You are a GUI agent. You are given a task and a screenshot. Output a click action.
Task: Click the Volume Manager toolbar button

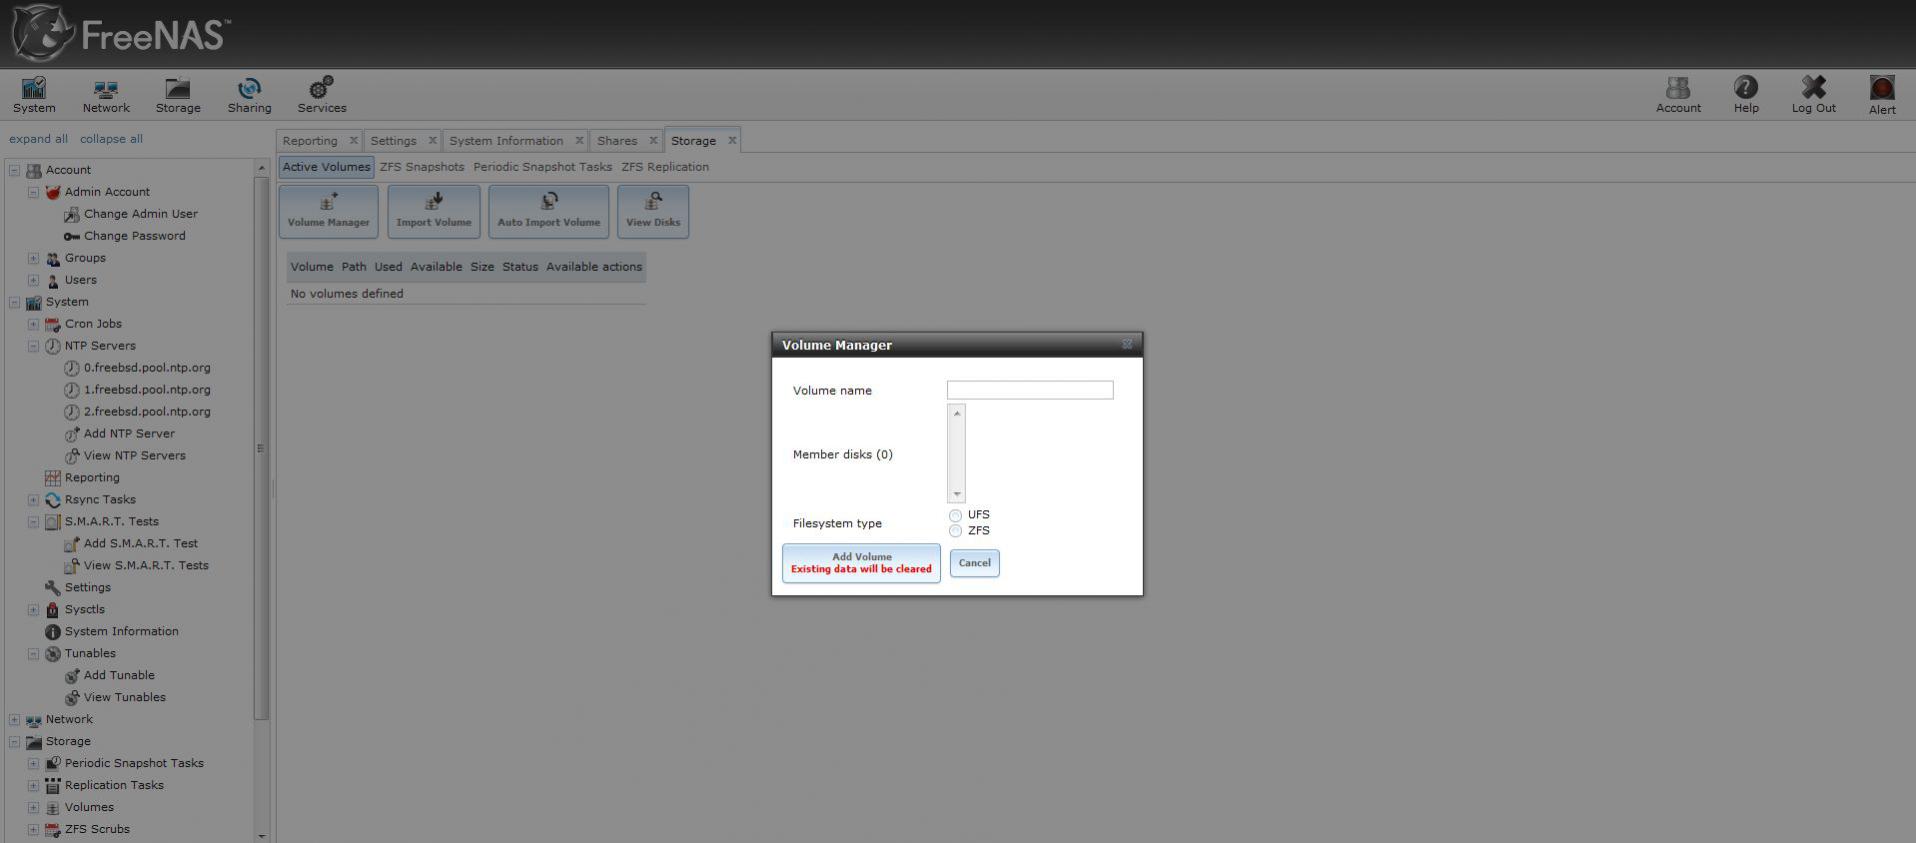(328, 211)
